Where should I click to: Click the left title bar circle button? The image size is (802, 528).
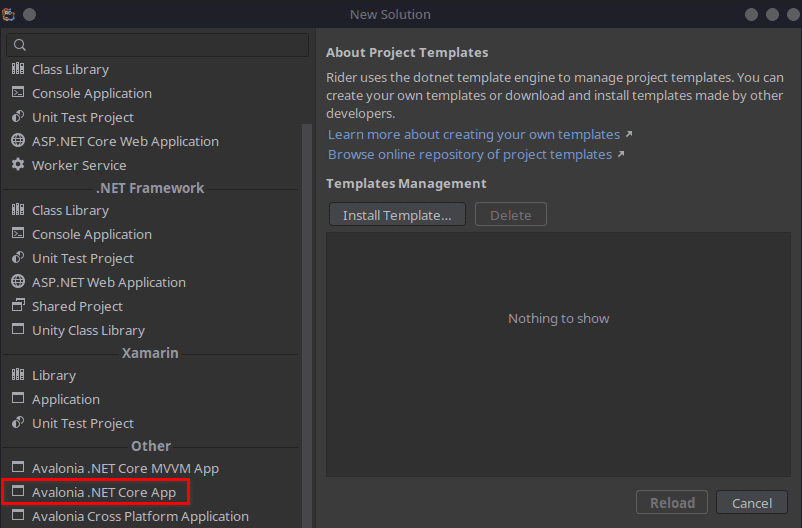30,14
